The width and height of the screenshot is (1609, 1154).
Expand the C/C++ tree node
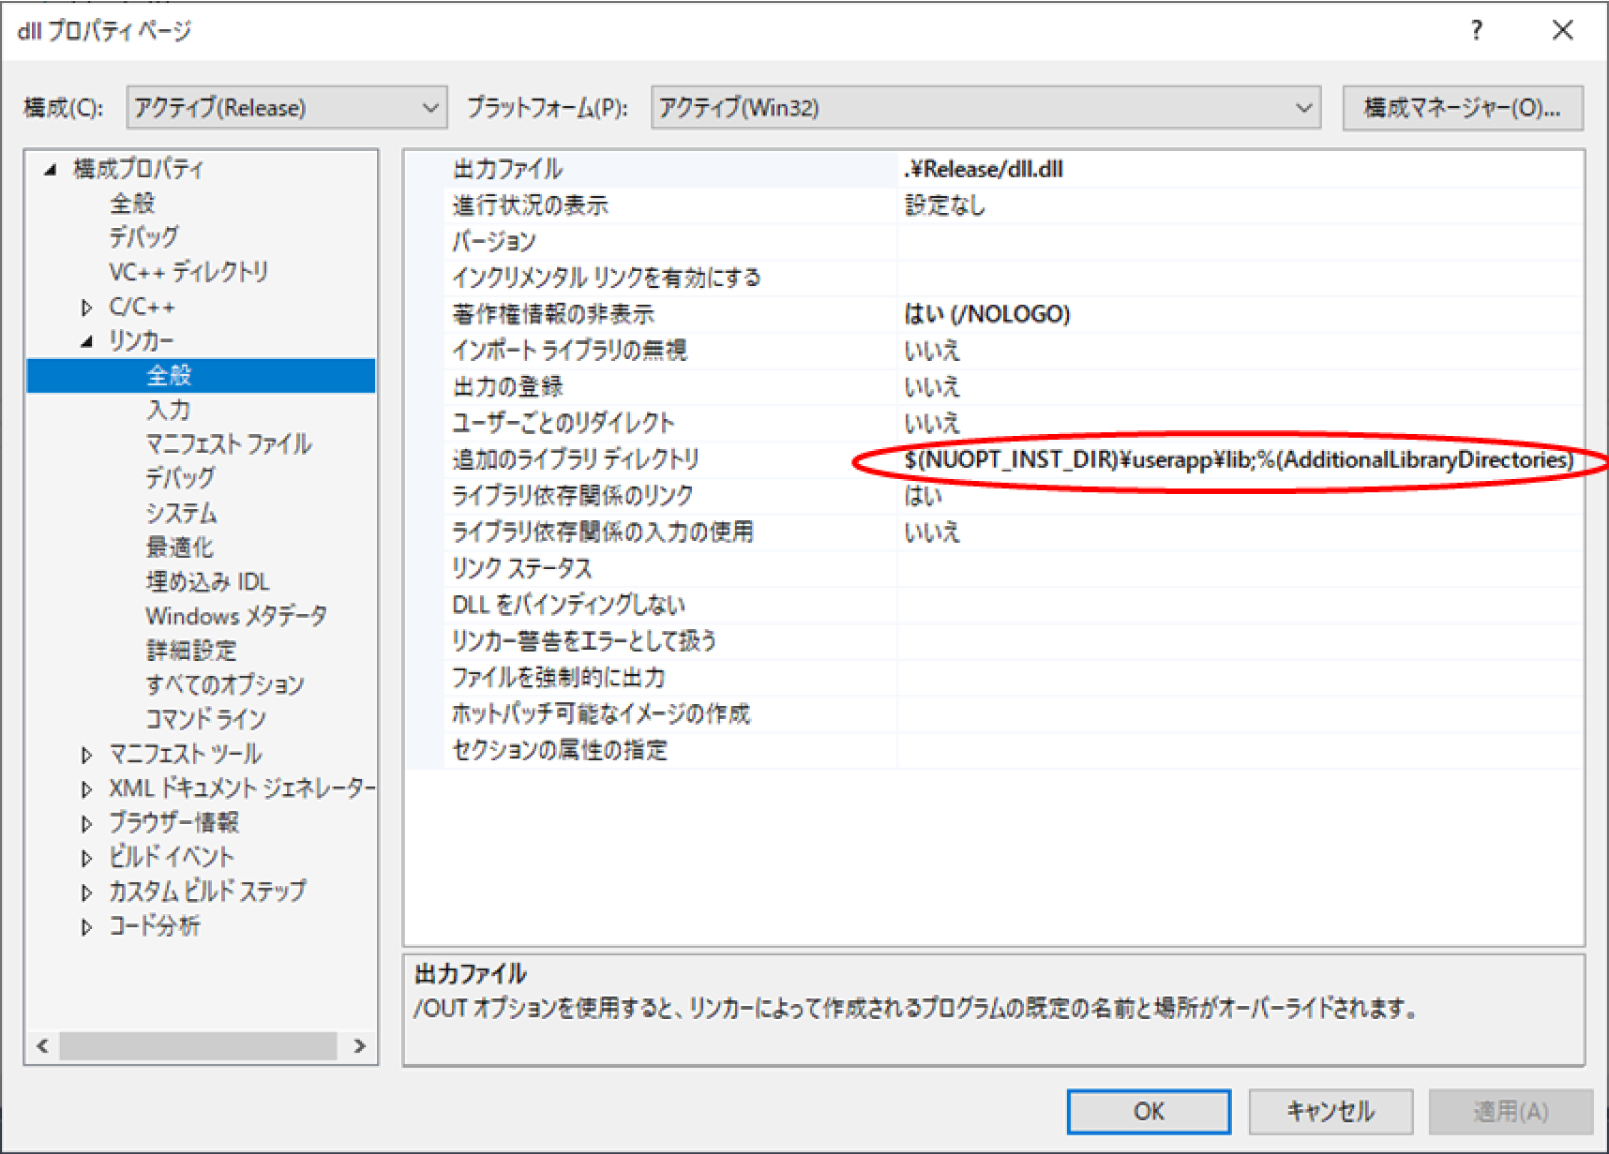pos(87,307)
